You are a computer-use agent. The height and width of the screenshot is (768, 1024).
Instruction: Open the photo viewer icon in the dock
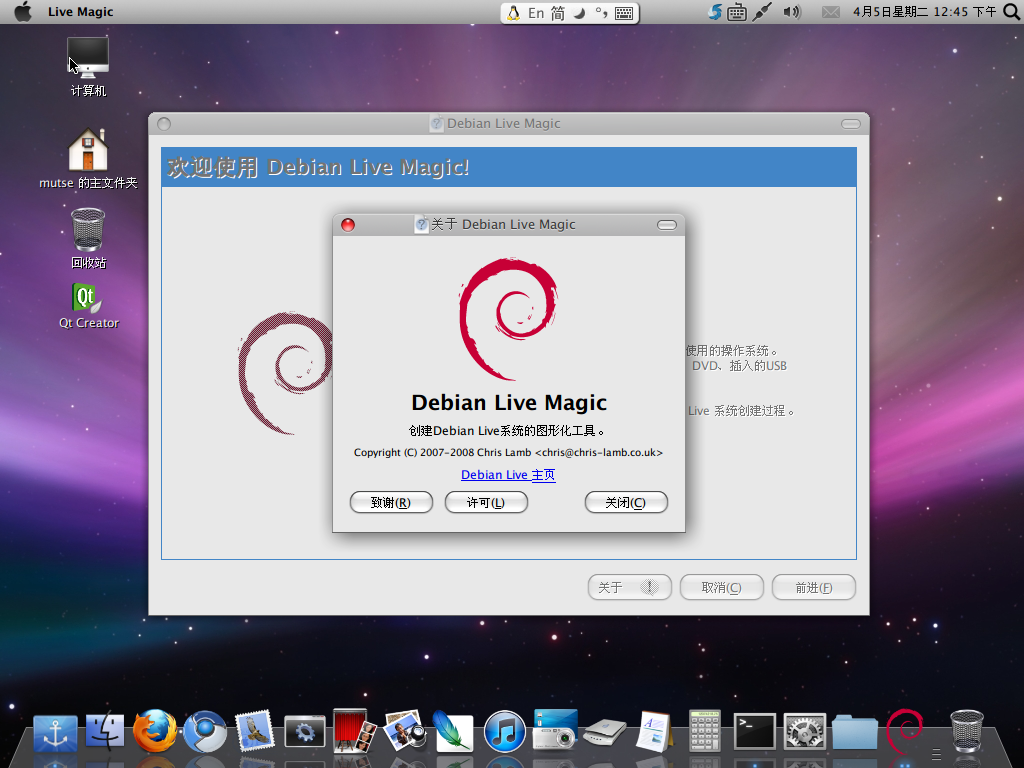coord(404,731)
